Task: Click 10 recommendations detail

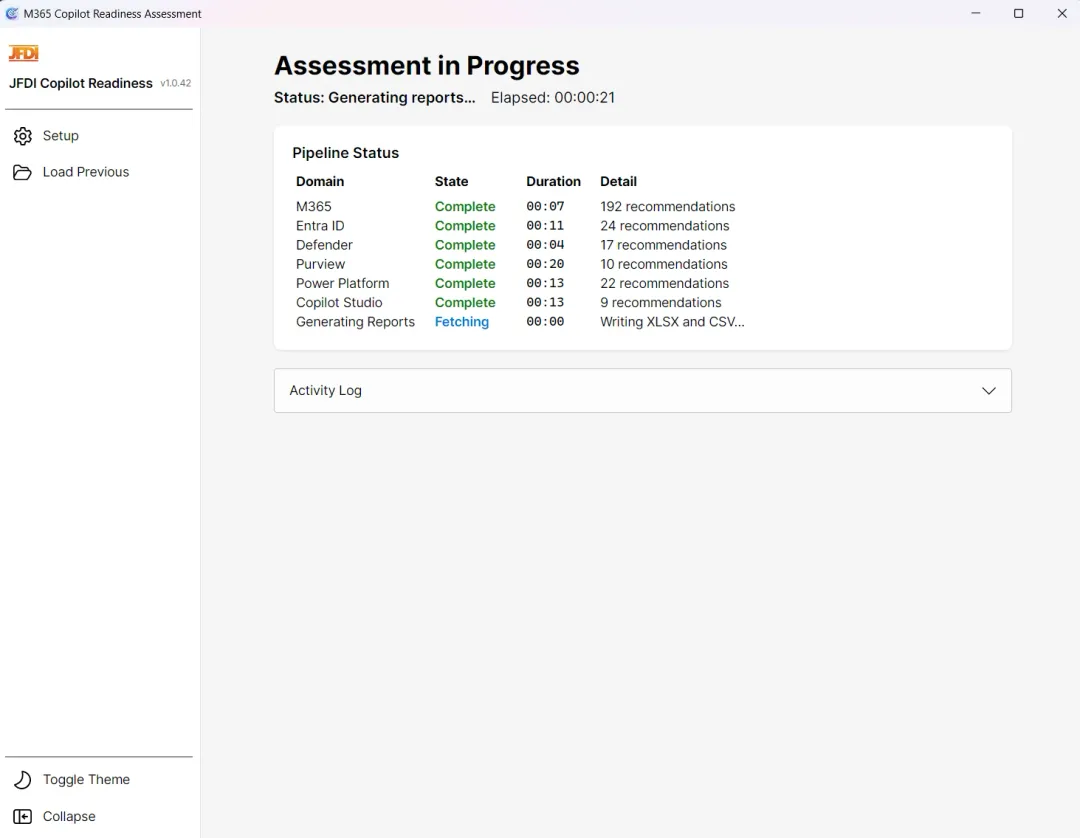Action: 663,264
